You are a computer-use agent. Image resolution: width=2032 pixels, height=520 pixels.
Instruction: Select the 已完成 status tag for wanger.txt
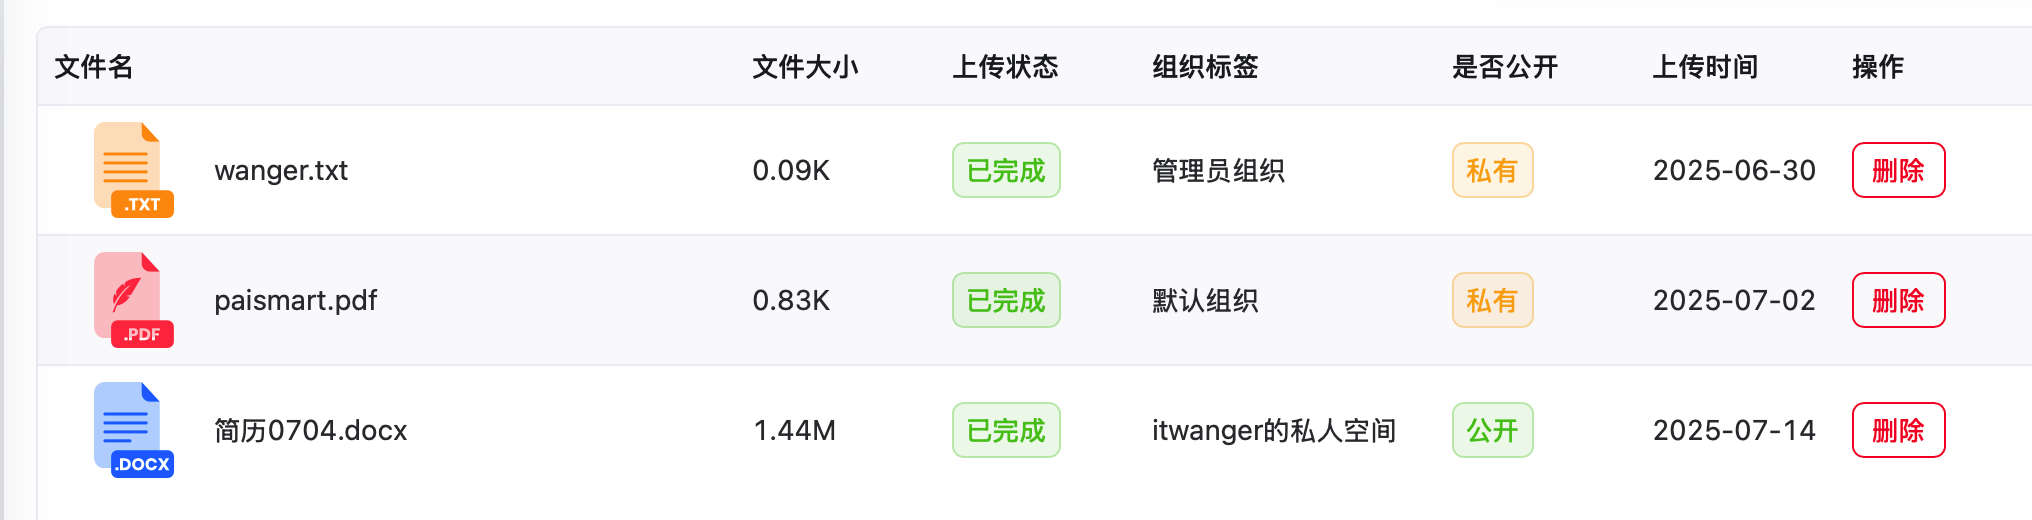1006,170
